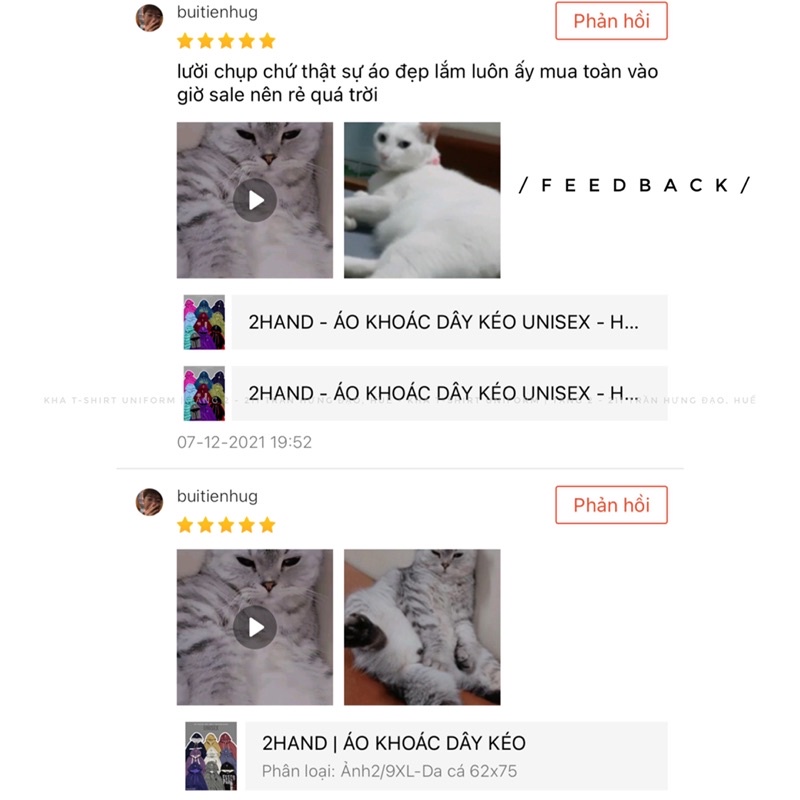This screenshot has height=800, width=800.
Task: Click the second review's five-star rating
Action: click(x=226, y=525)
